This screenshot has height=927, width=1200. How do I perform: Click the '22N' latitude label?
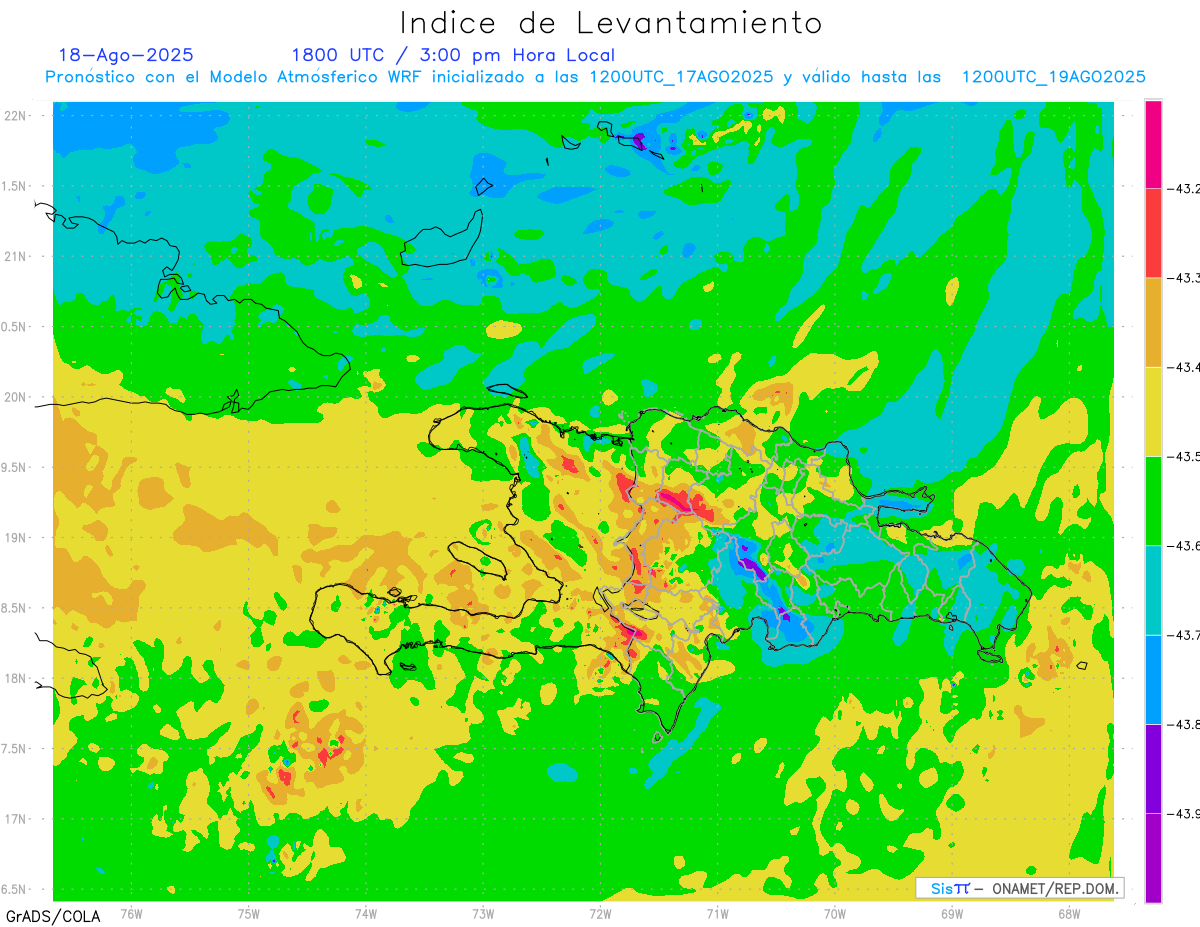pyautogui.click(x=15, y=116)
